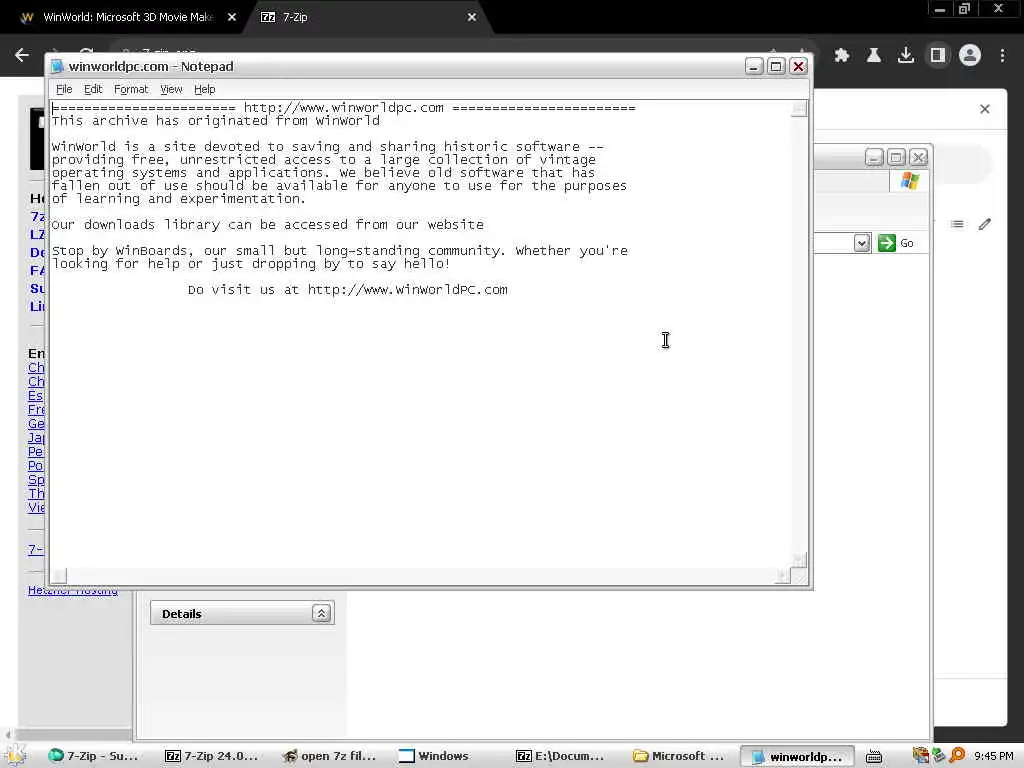Open the Chrome labs flask icon
1024x768 pixels.
[x=874, y=56]
